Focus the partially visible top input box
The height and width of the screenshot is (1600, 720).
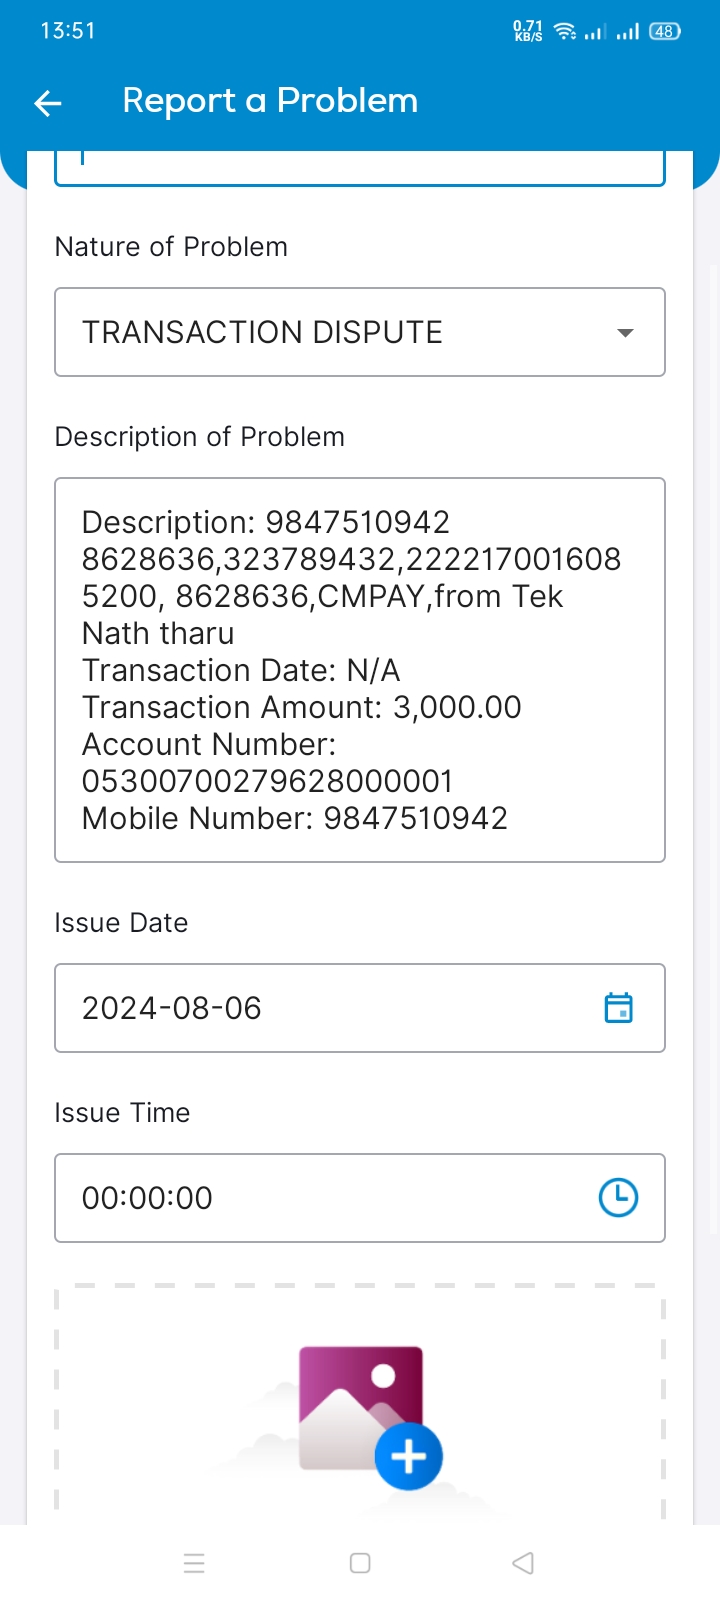click(x=360, y=168)
